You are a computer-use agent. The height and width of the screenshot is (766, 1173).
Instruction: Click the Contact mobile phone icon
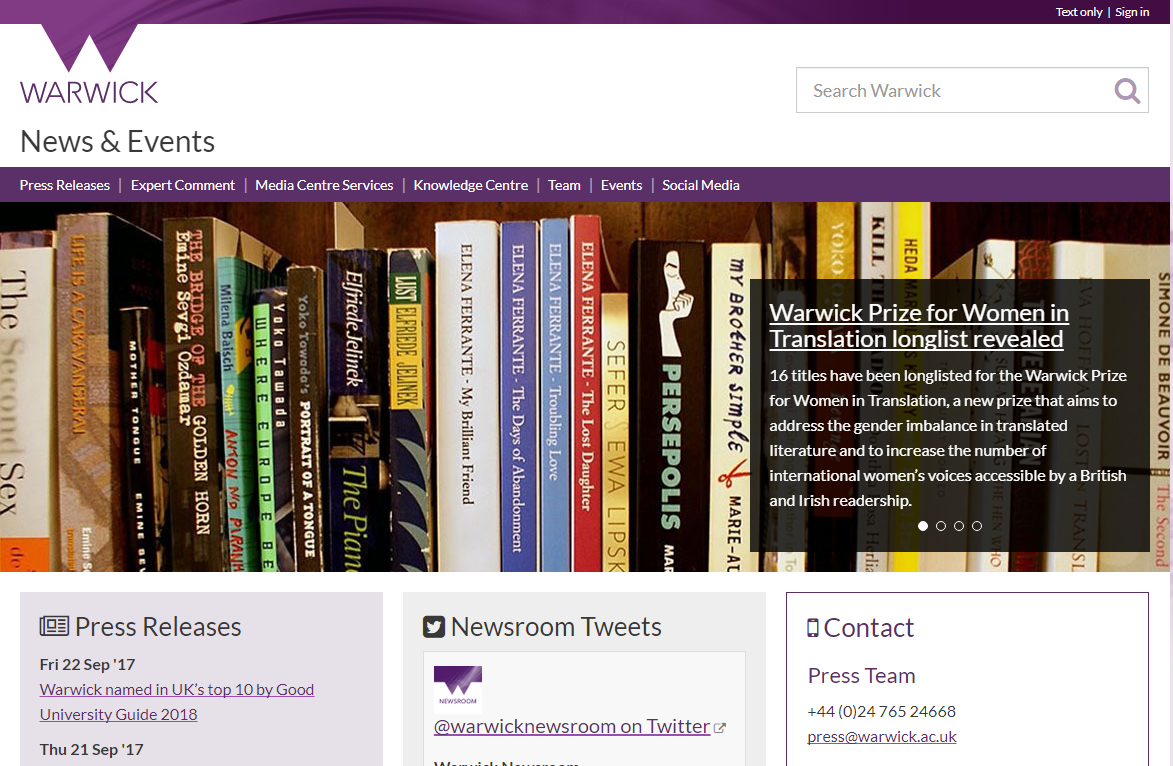click(813, 628)
